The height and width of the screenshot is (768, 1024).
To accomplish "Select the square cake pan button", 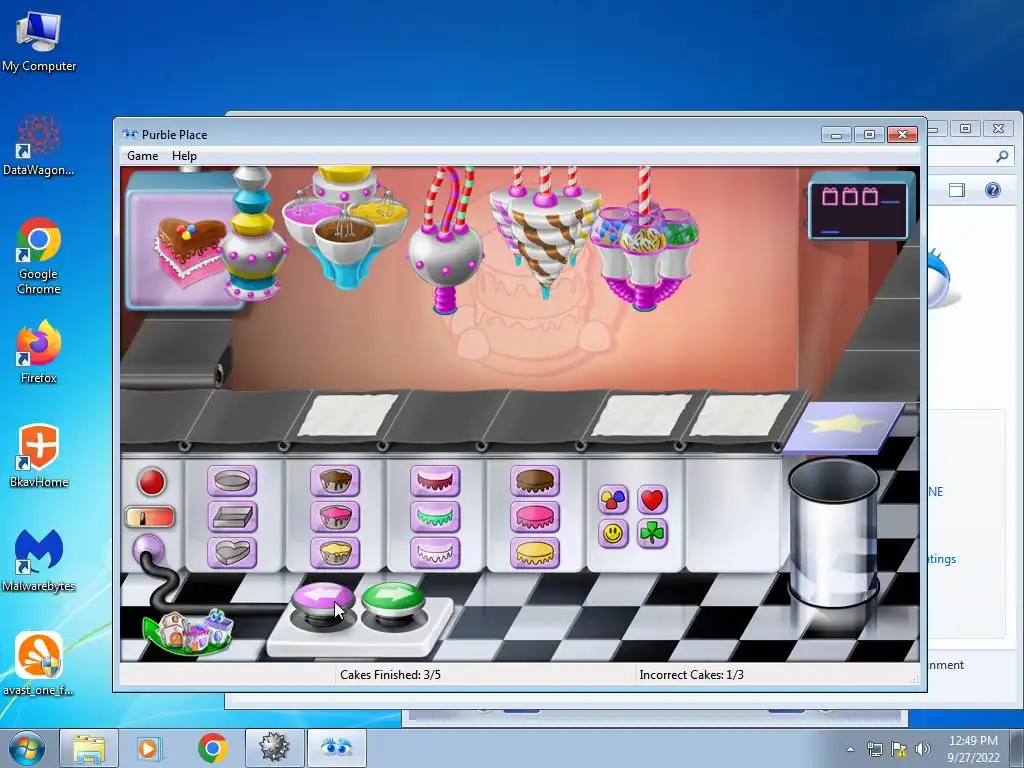I will point(232,517).
